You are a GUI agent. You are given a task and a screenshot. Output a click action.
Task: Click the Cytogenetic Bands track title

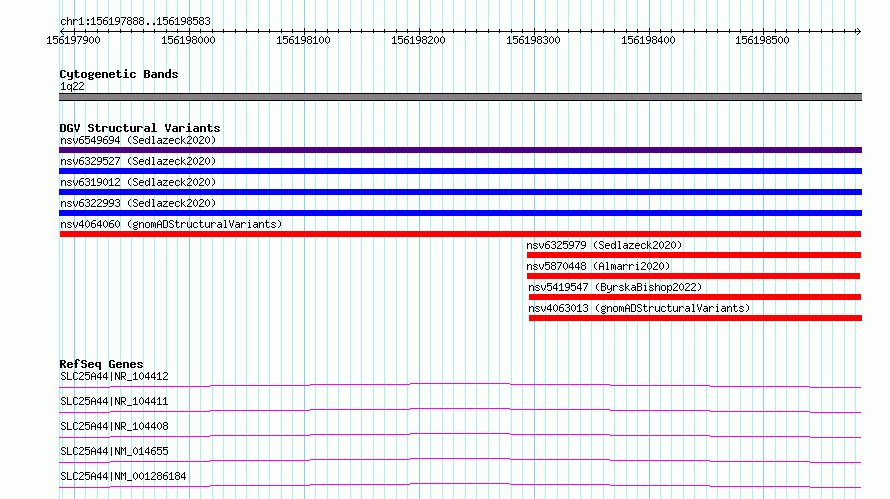pos(119,74)
